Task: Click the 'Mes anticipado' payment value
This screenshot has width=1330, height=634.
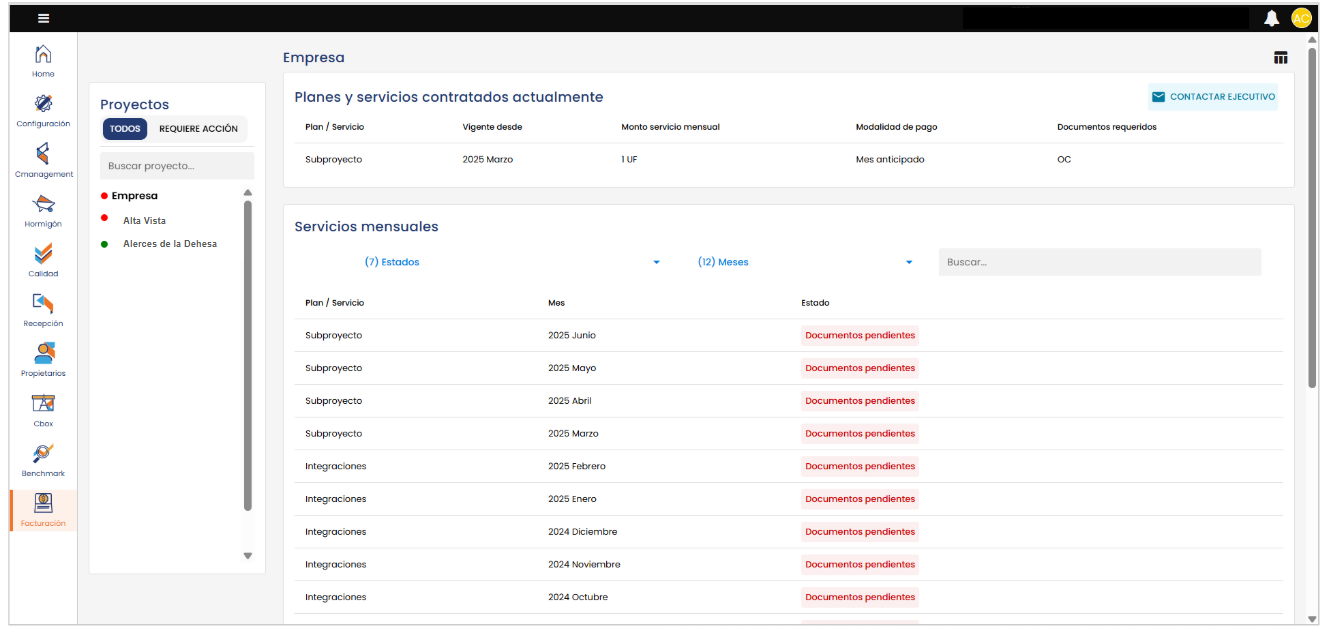Action: (890, 160)
